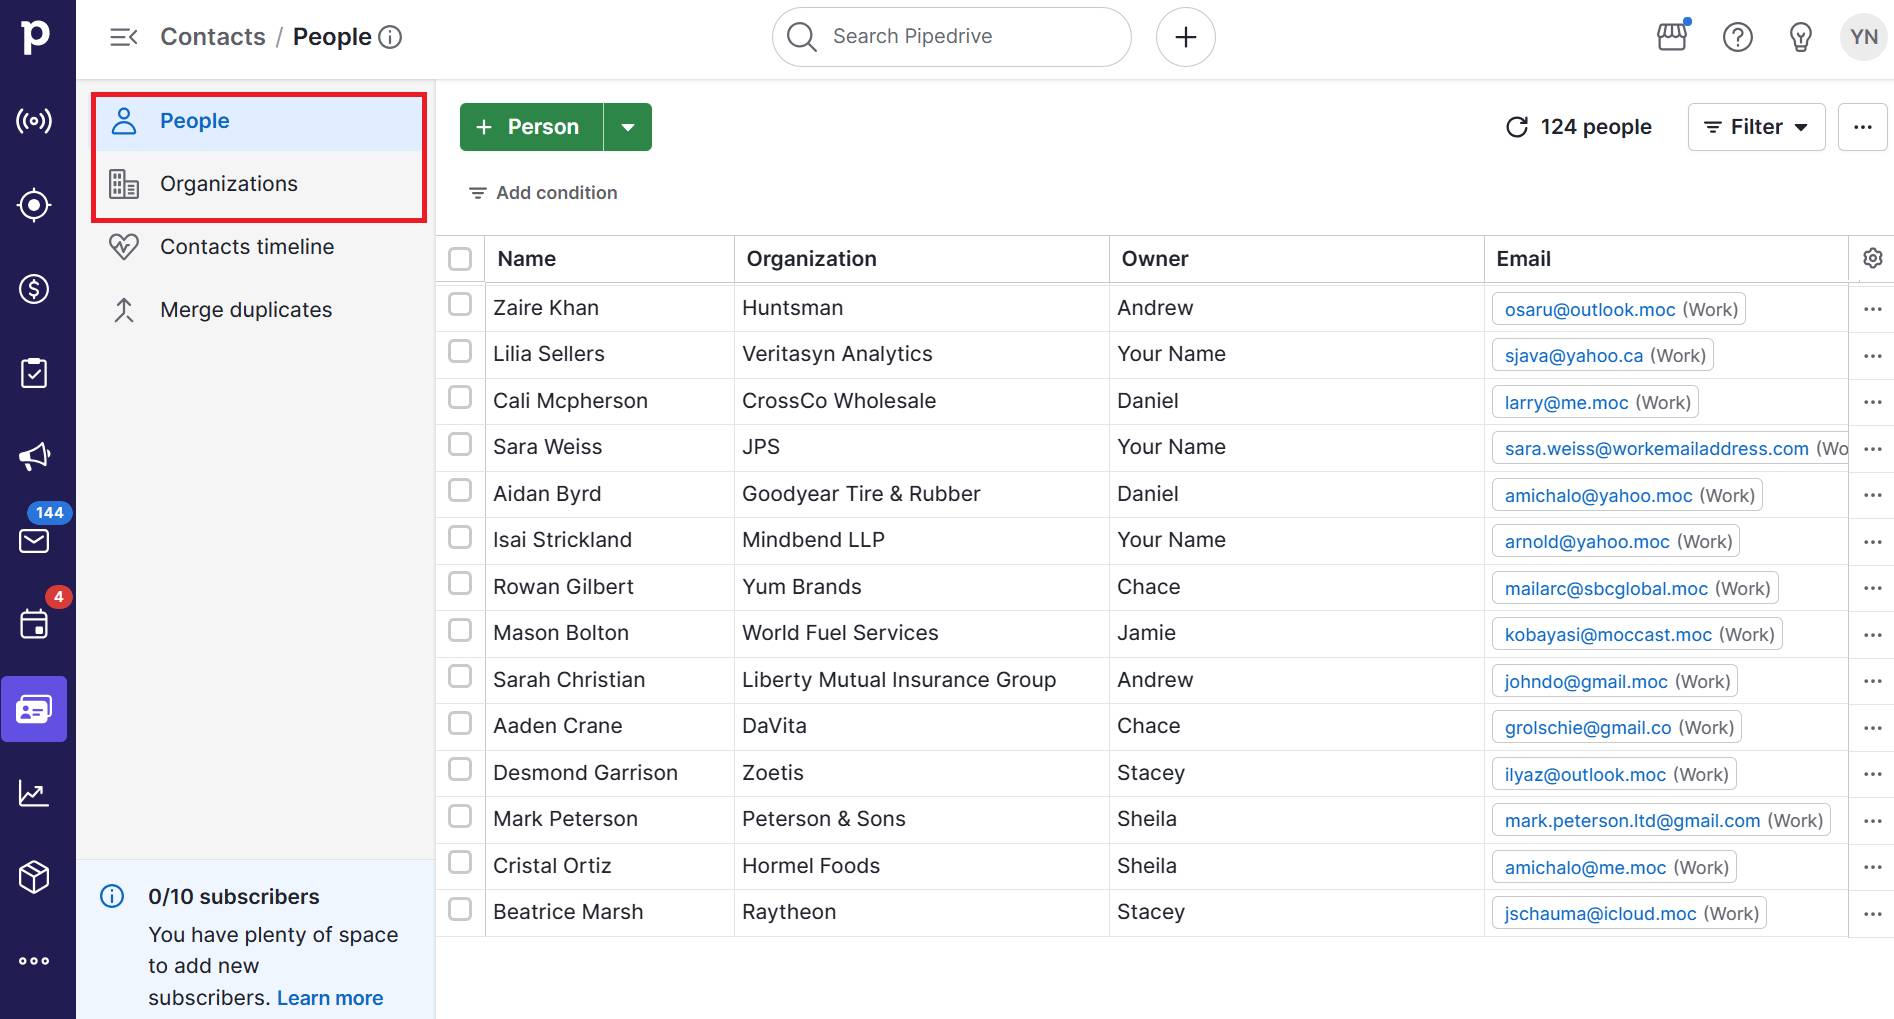Viewport: 1894px width, 1019px height.
Task: Click the info icon next to People title
Action: click(390, 37)
